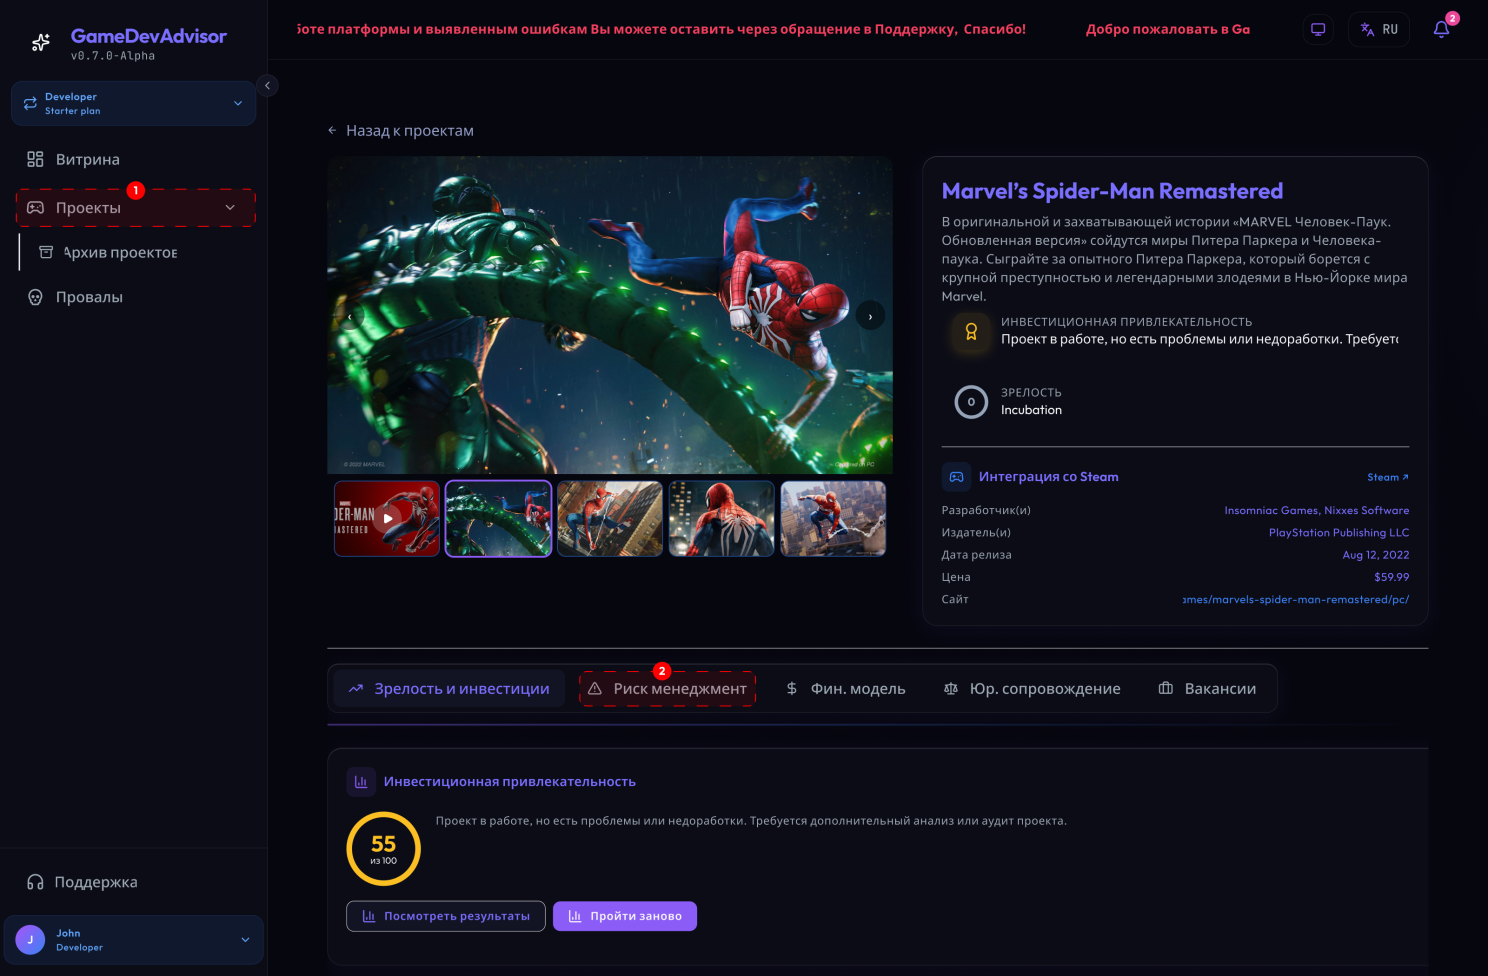
Task: Open the Developer Starter plan switcher
Action: (x=134, y=104)
